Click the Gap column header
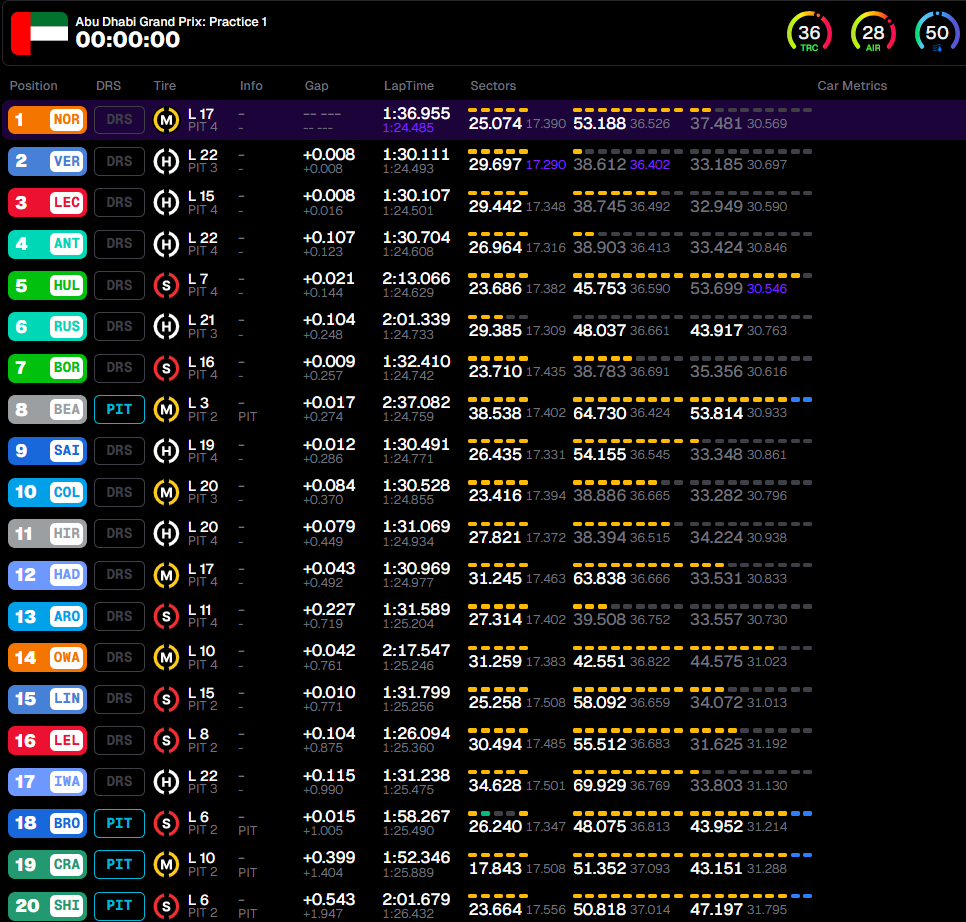The image size is (966, 922). [x=316, y=86]
